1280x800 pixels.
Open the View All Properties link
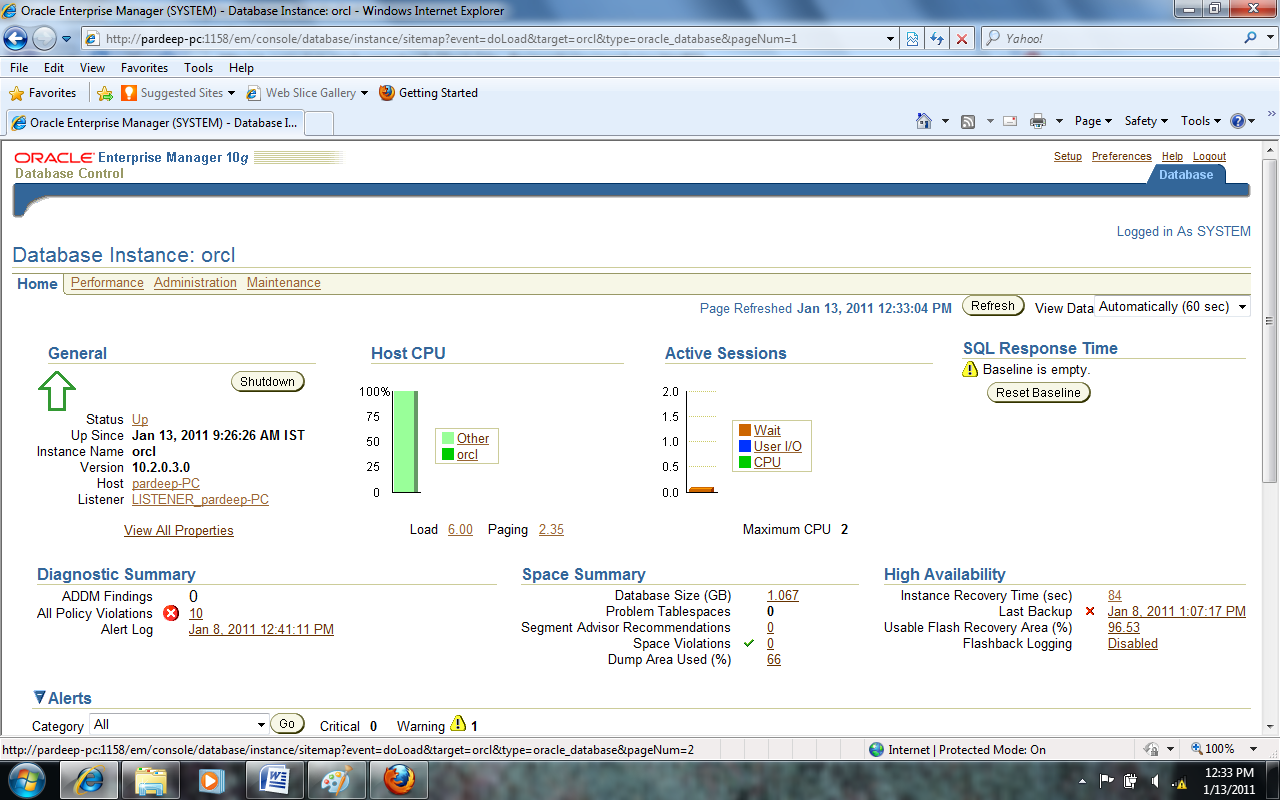point(179,531)
